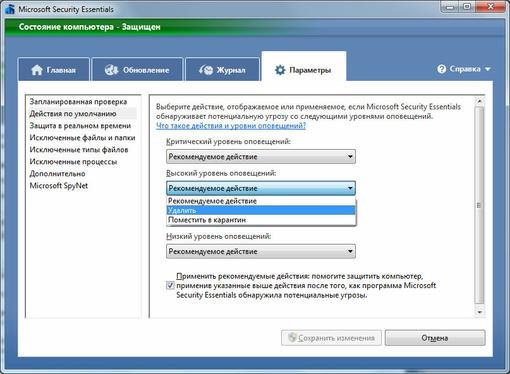510x374 pixels.
Task: Click the globe update icon on Обновление tab
Action: coord(111,70)
